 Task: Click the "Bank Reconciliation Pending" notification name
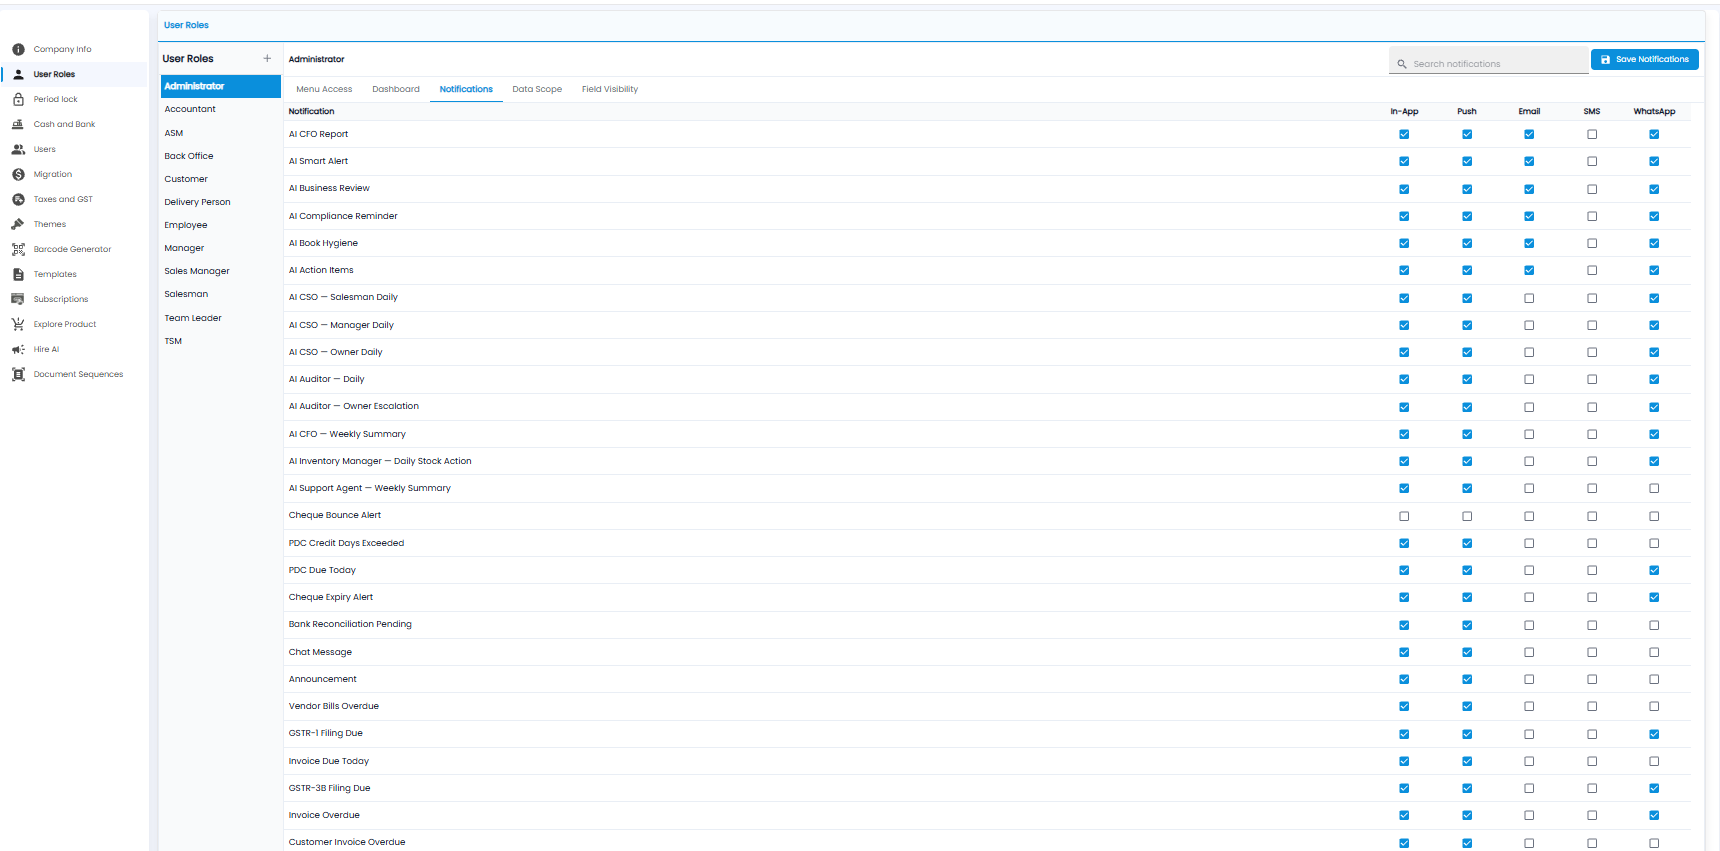(350, 624)
